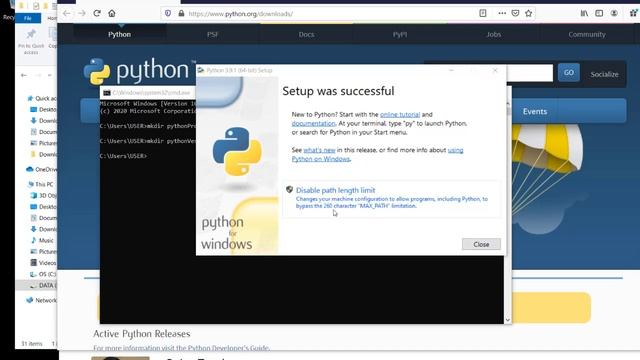Open the documentation link in Setup
The image size is (640, 360).
pyautogui.click(x=313, y=123)
